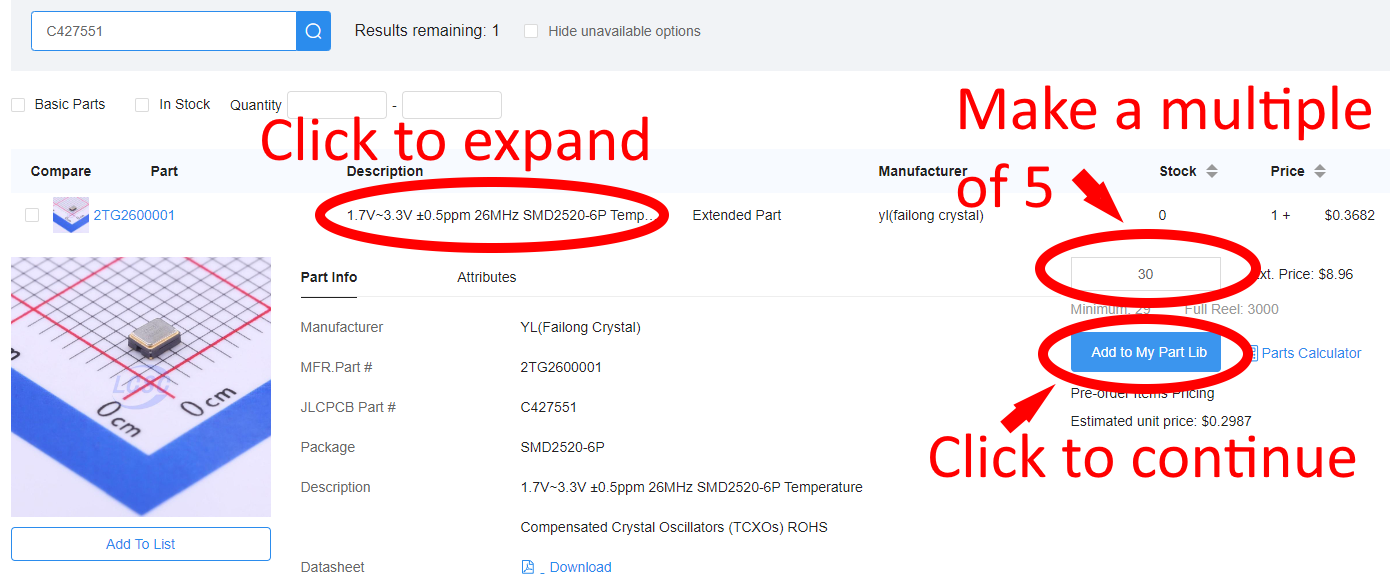Click the Add To List button
The image size is (1390, 574).
click(141, 544)
